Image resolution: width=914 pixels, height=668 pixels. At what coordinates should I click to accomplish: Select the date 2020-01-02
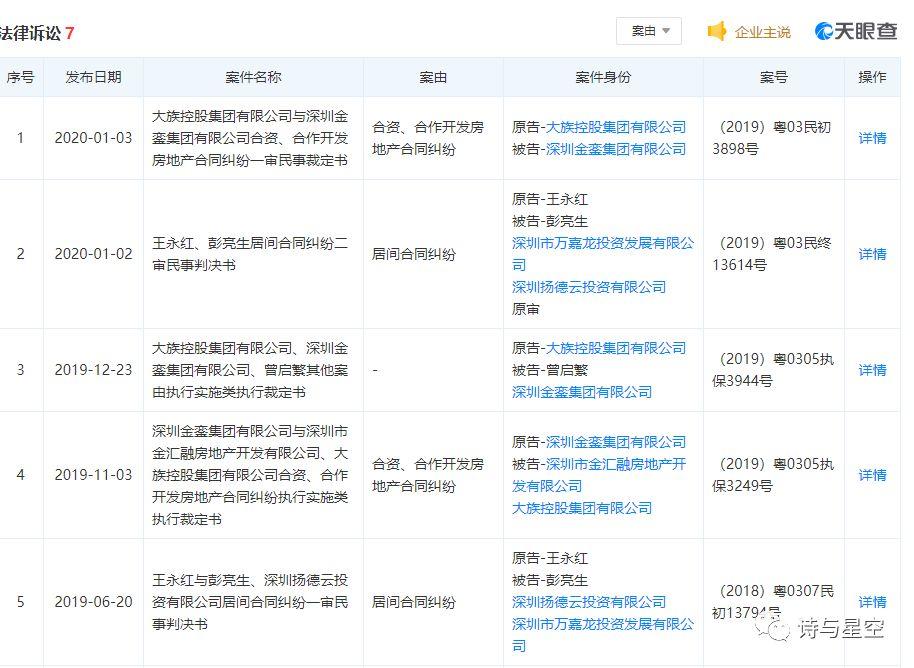point(93,254)
